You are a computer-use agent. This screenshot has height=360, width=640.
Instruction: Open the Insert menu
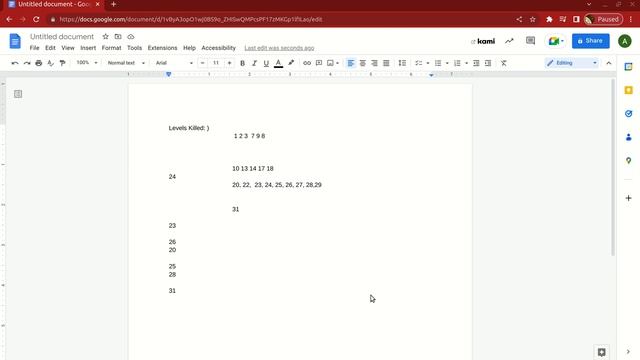88,48
